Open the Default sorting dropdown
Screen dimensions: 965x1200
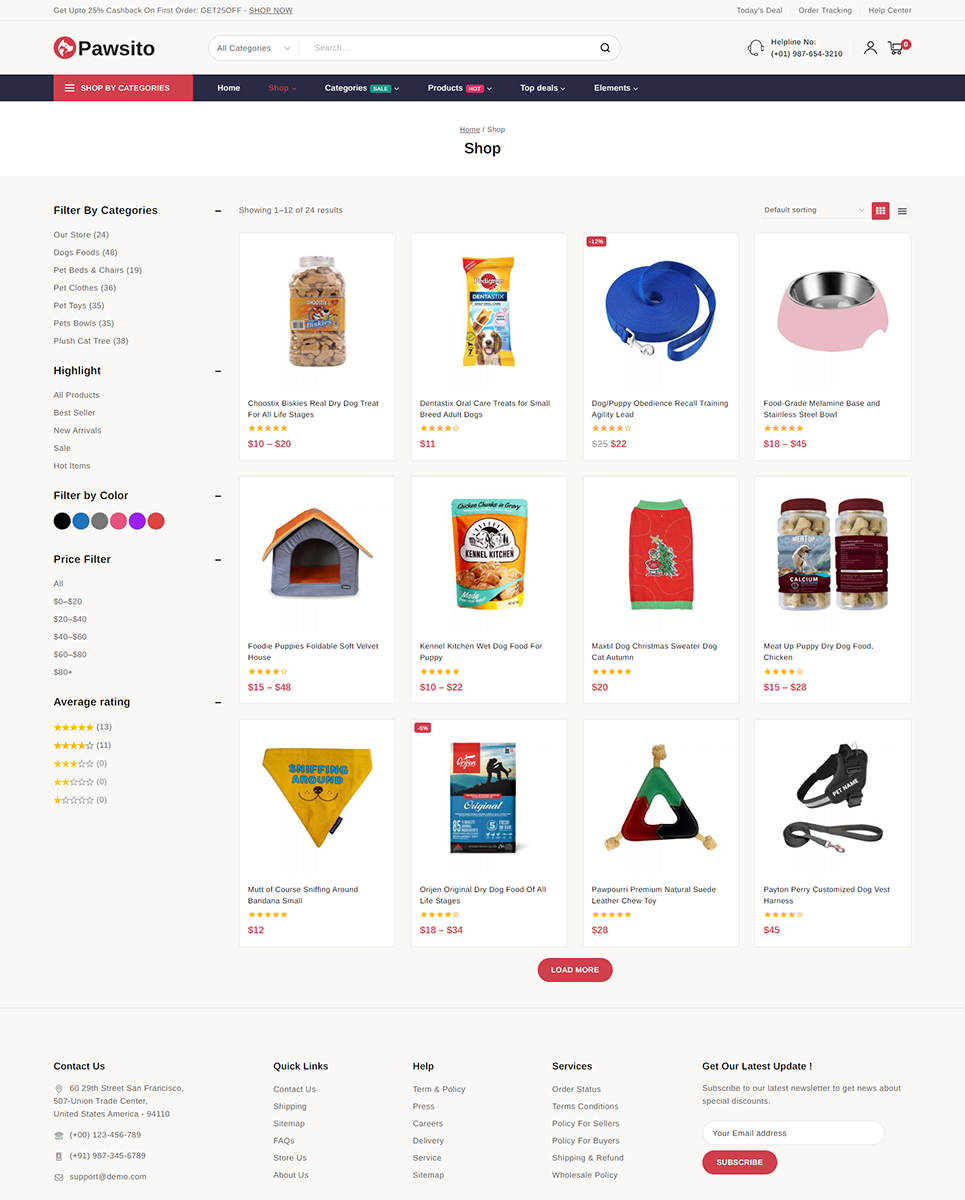[814, 210]
